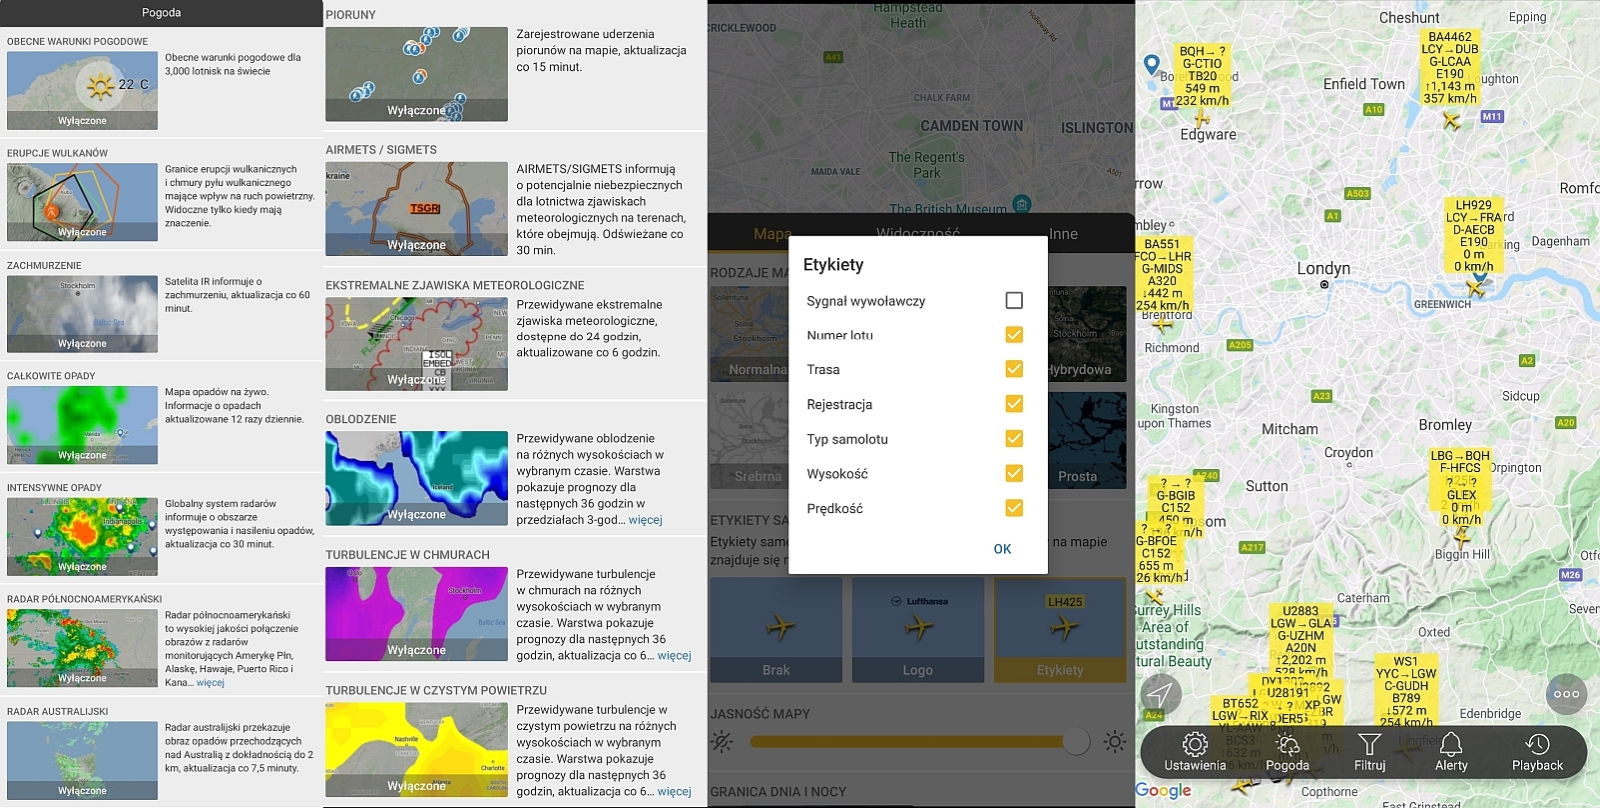
Task: Switch to the Inne tab
Action: coord(1063,234)
